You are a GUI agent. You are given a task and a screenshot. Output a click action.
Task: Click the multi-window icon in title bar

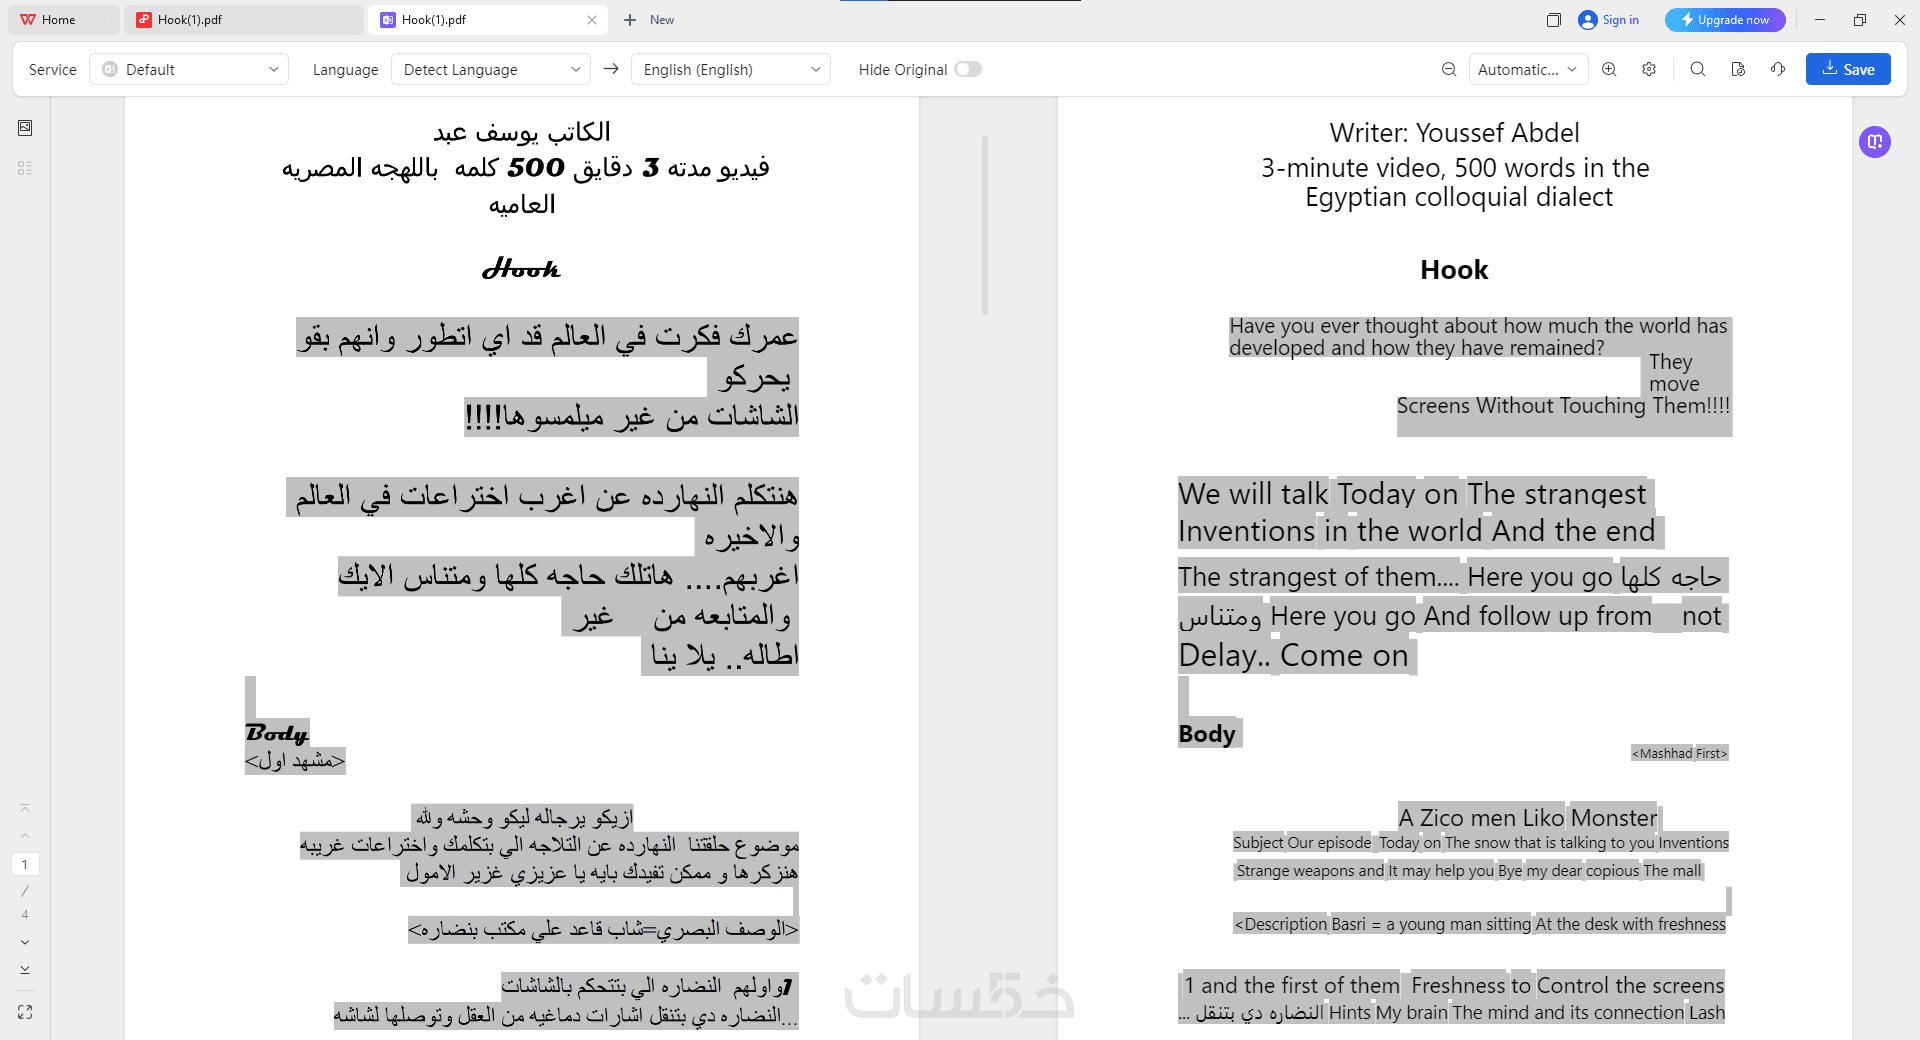(1553, 20)
